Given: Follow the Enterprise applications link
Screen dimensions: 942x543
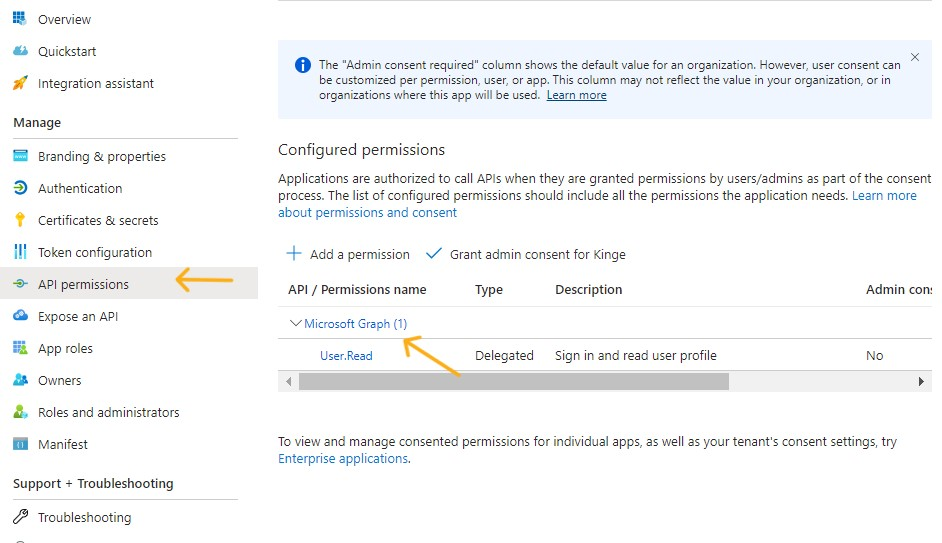Looking at the screenshot, I should [343, 458].
